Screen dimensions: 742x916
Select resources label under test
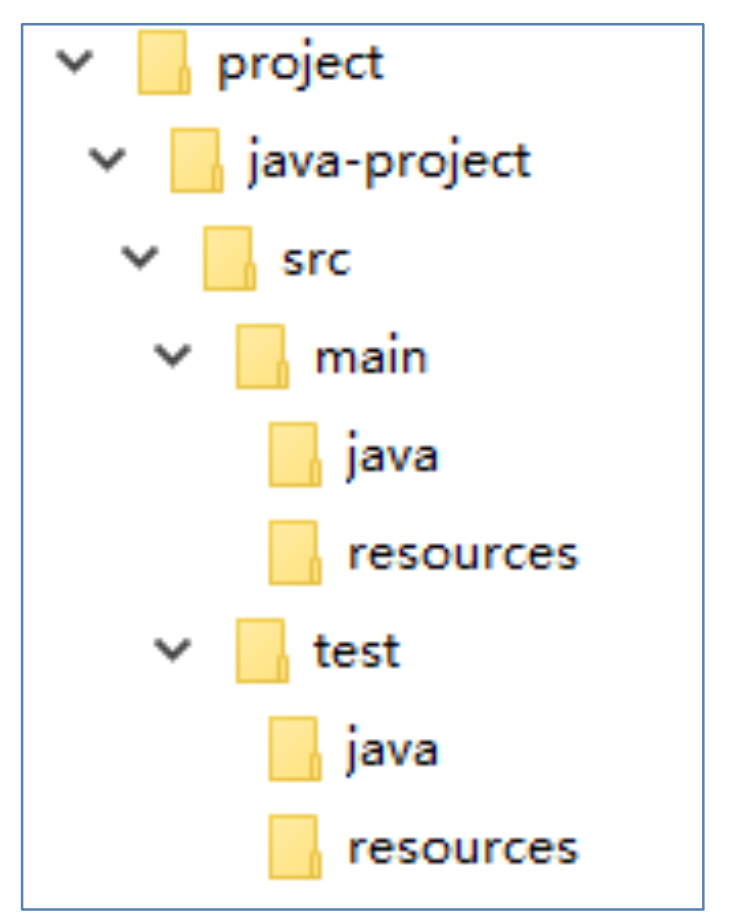[x=463, y=849]
